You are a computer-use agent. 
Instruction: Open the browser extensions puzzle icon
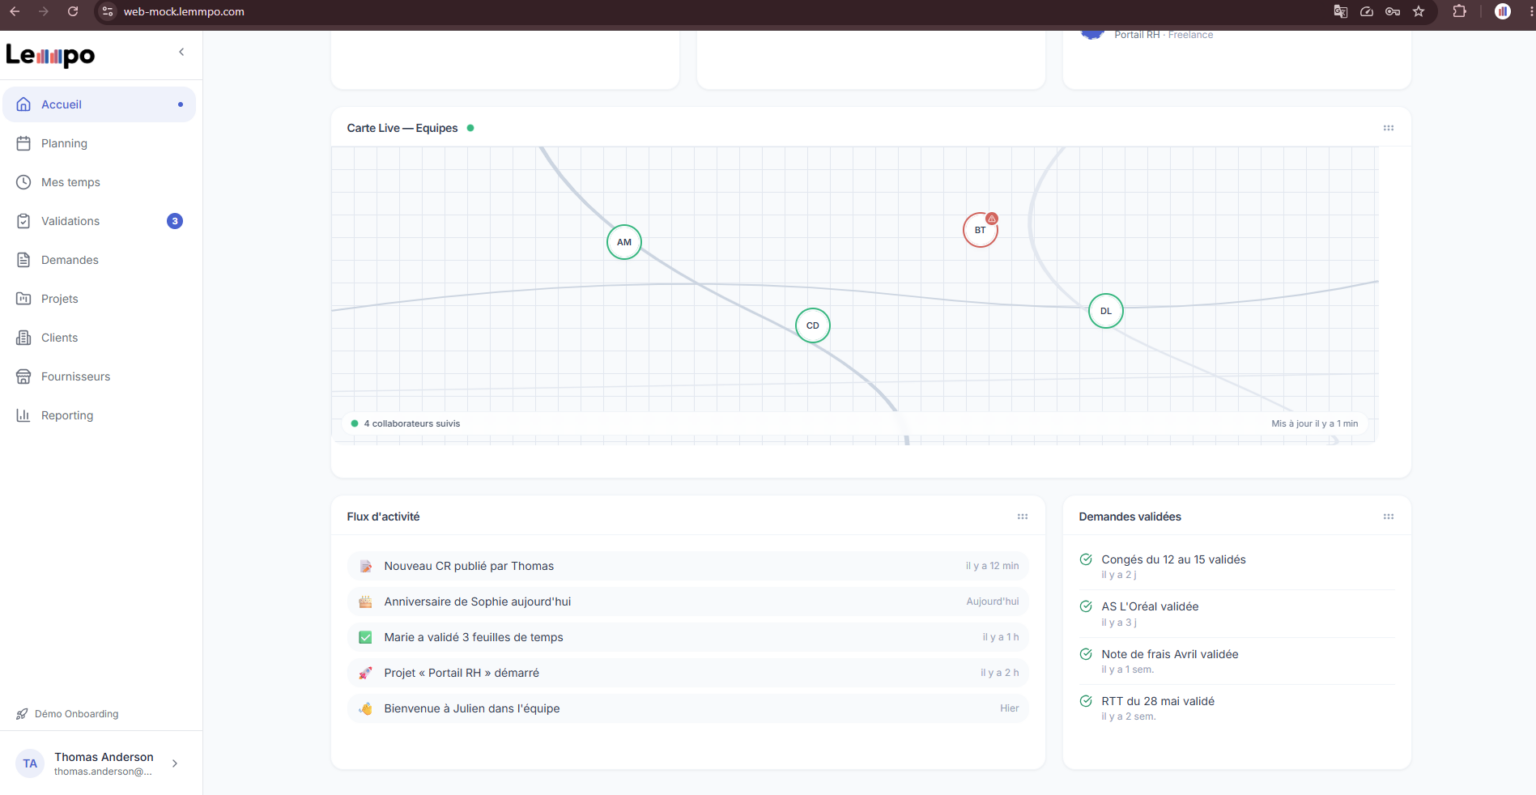pos(1459,11)
